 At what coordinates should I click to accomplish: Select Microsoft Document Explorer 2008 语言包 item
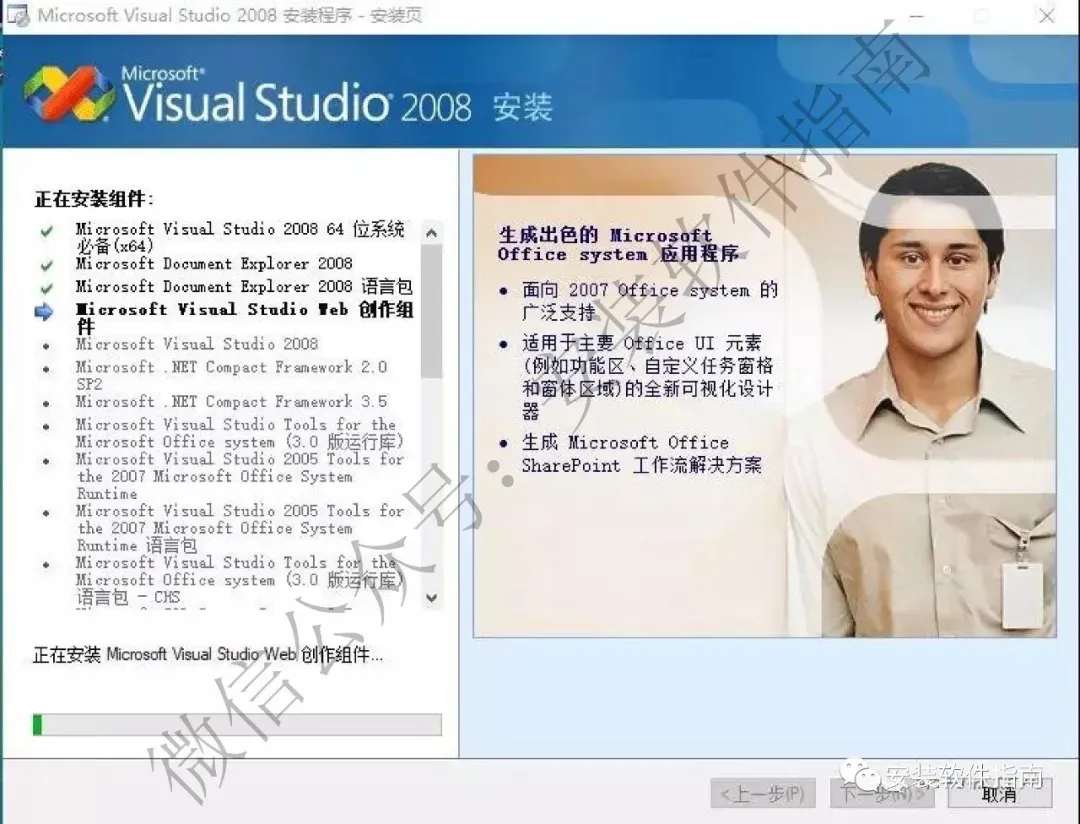244,287
